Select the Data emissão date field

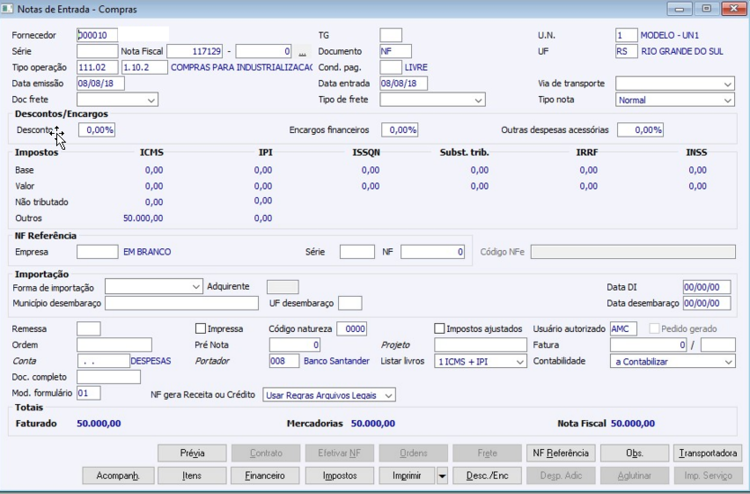point(100,83)
